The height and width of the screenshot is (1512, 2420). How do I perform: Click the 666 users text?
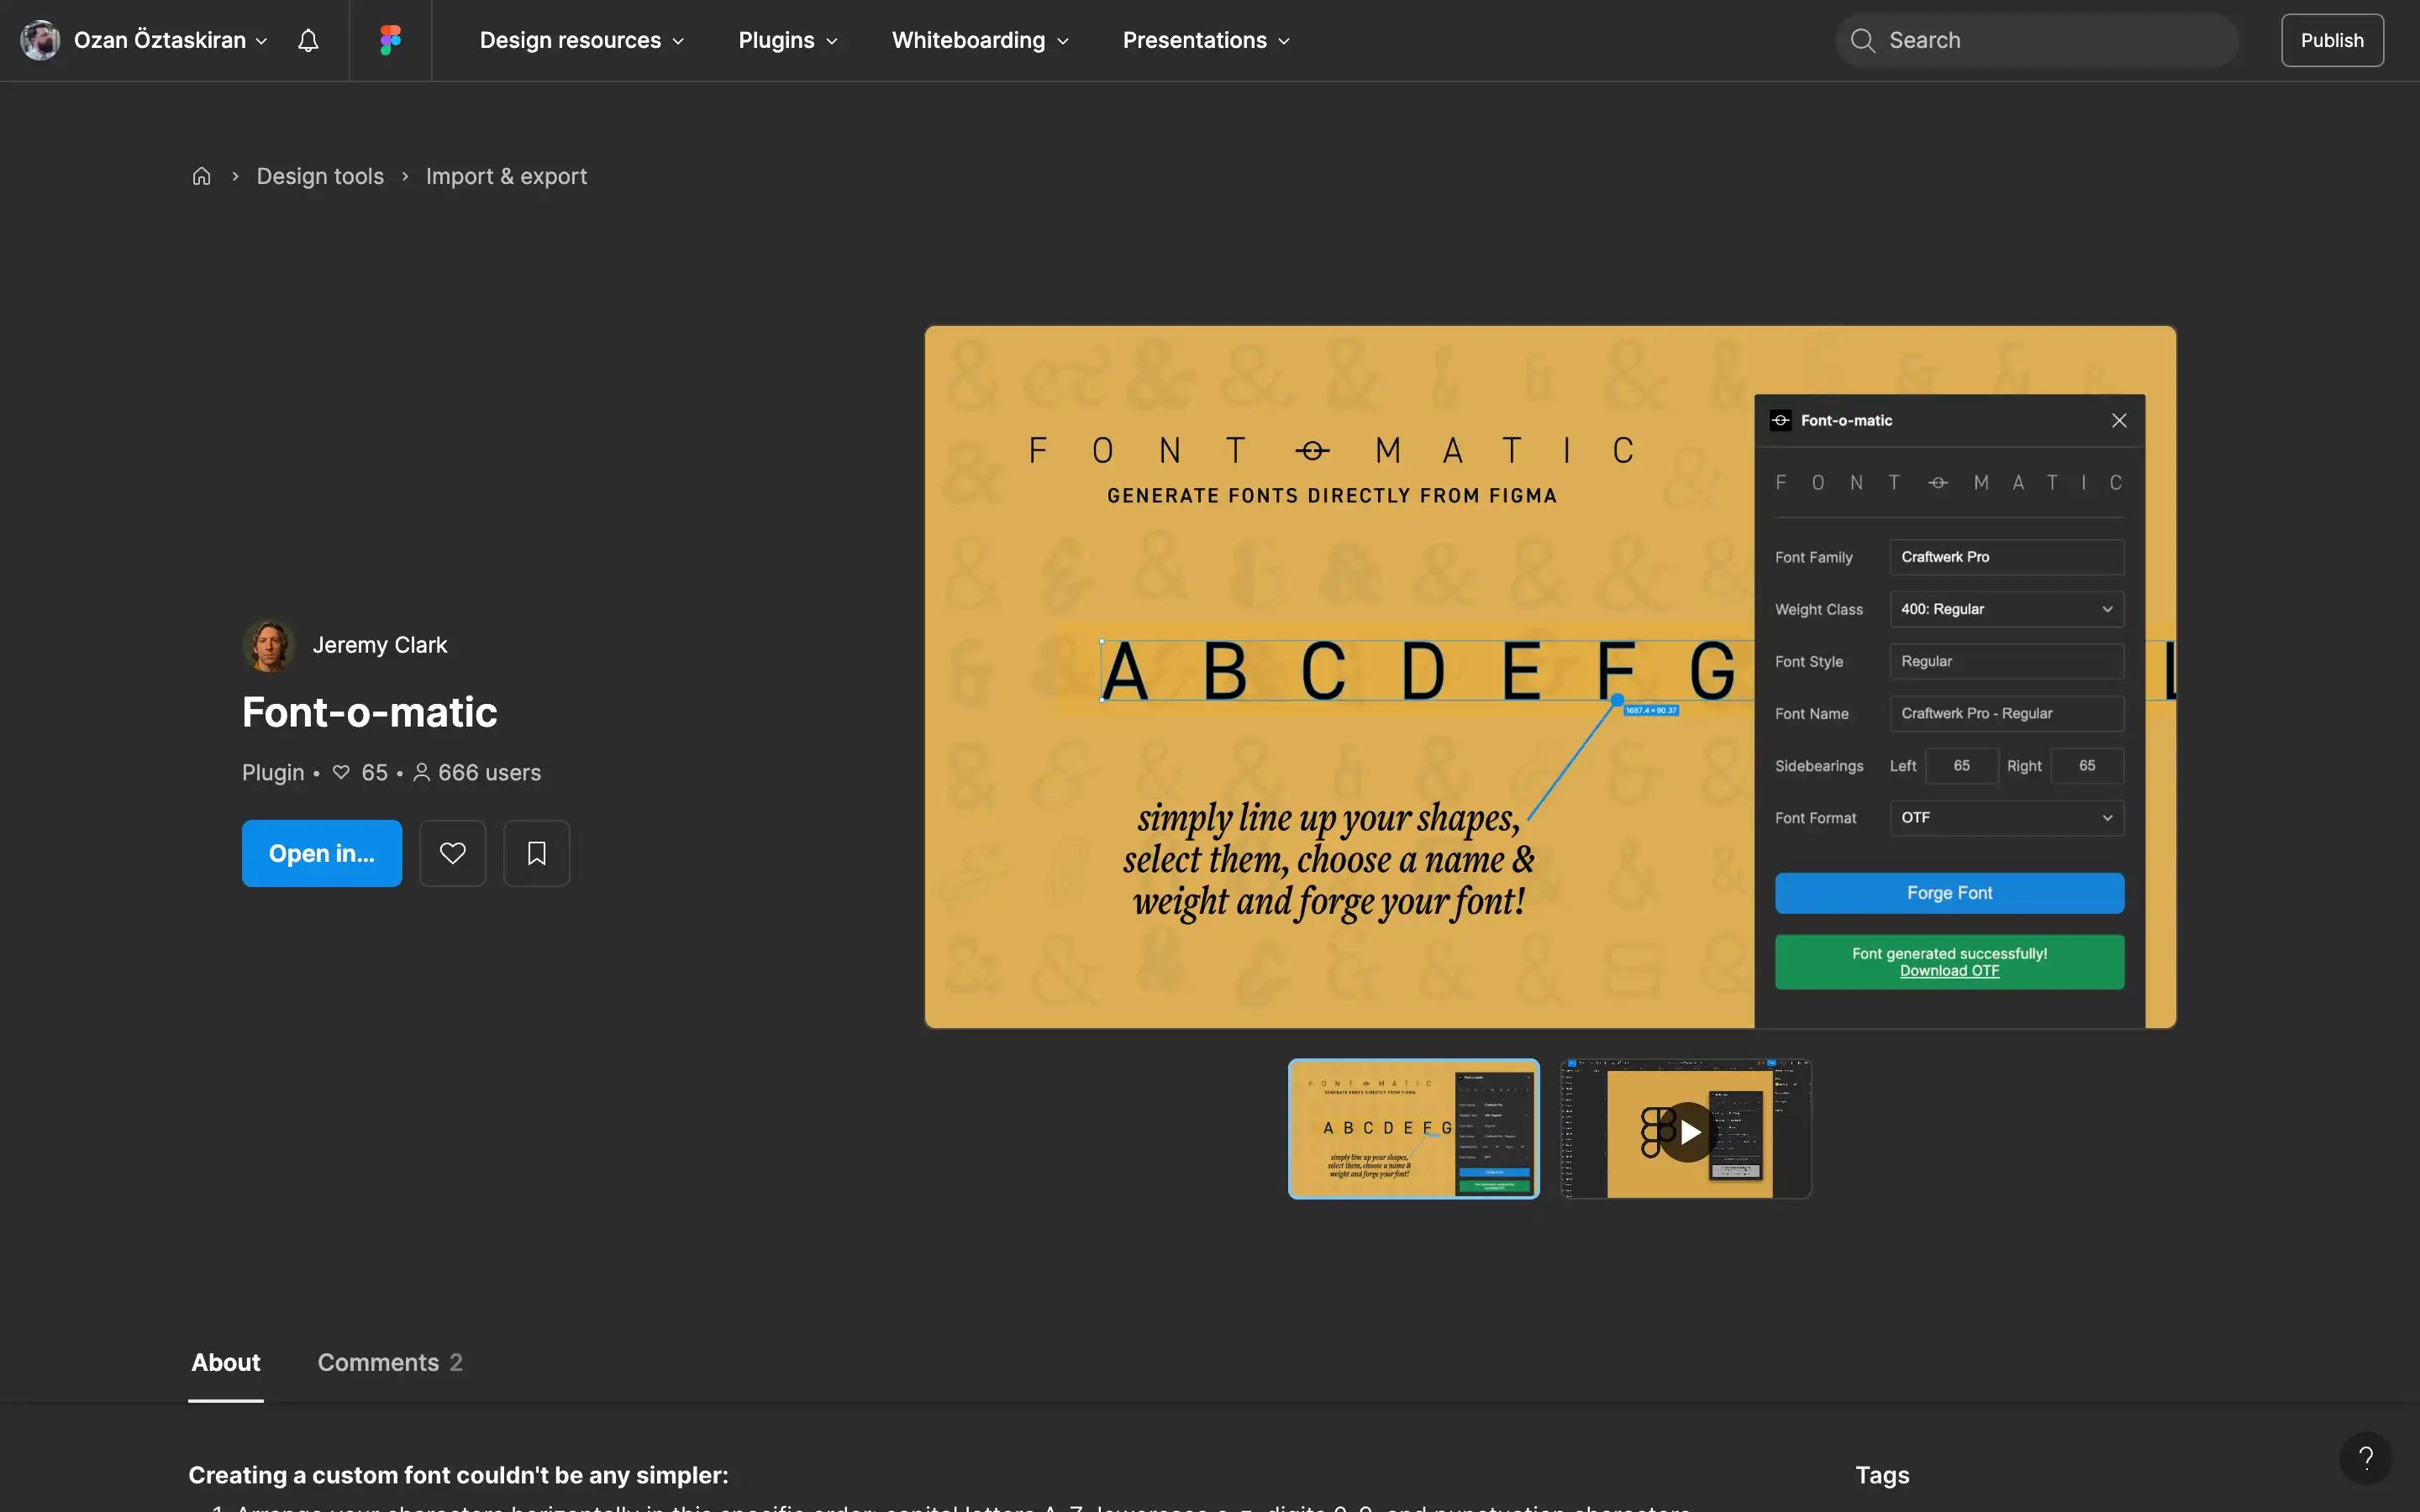(x=489, y=773)
